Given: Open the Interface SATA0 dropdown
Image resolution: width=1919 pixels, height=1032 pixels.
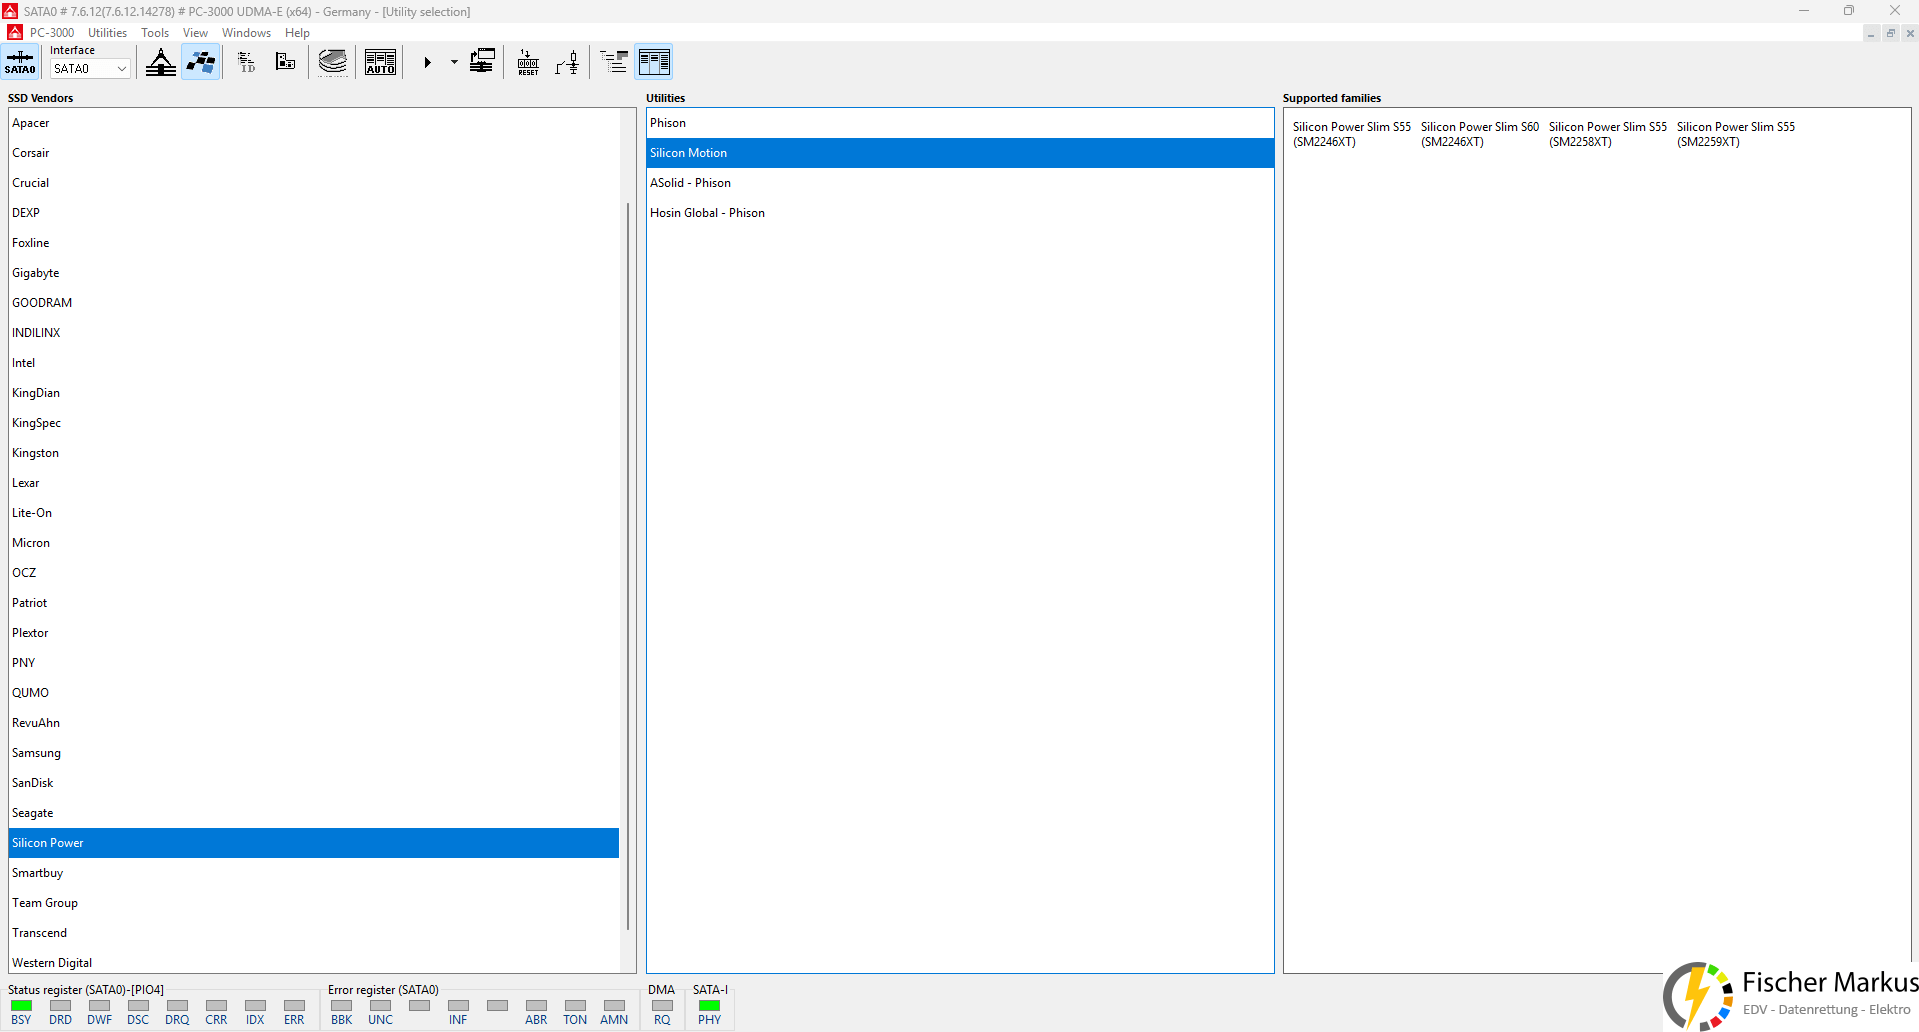Looking at the screenshot, I should [x=90, y=69].
